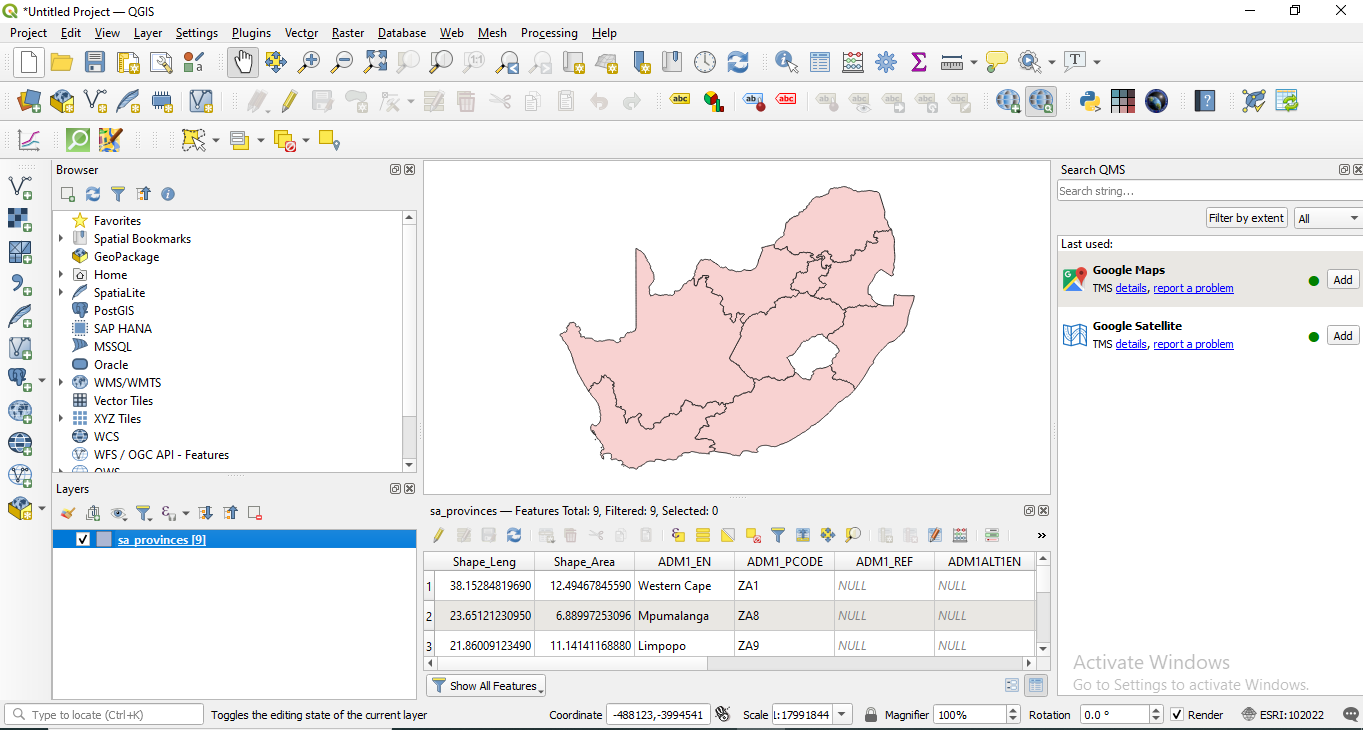Screen dimensions: 1363x730
Task: Click the QMS Search string input field
Action: coord(1208,191)
